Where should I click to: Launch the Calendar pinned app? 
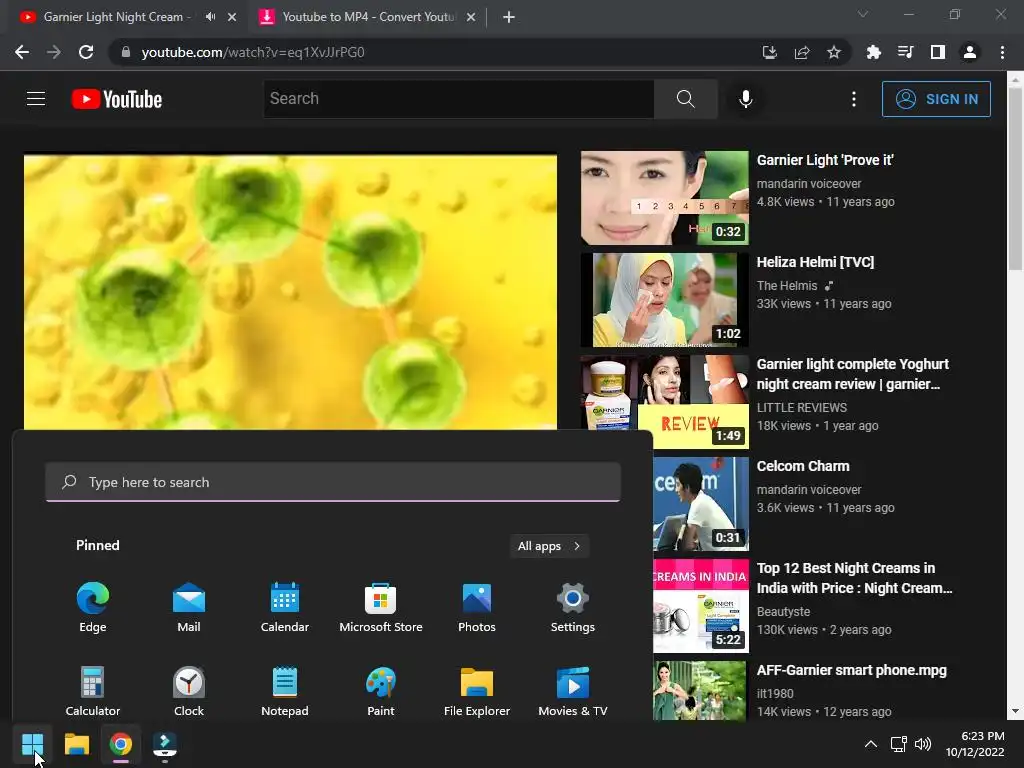[x=285, y=607]
